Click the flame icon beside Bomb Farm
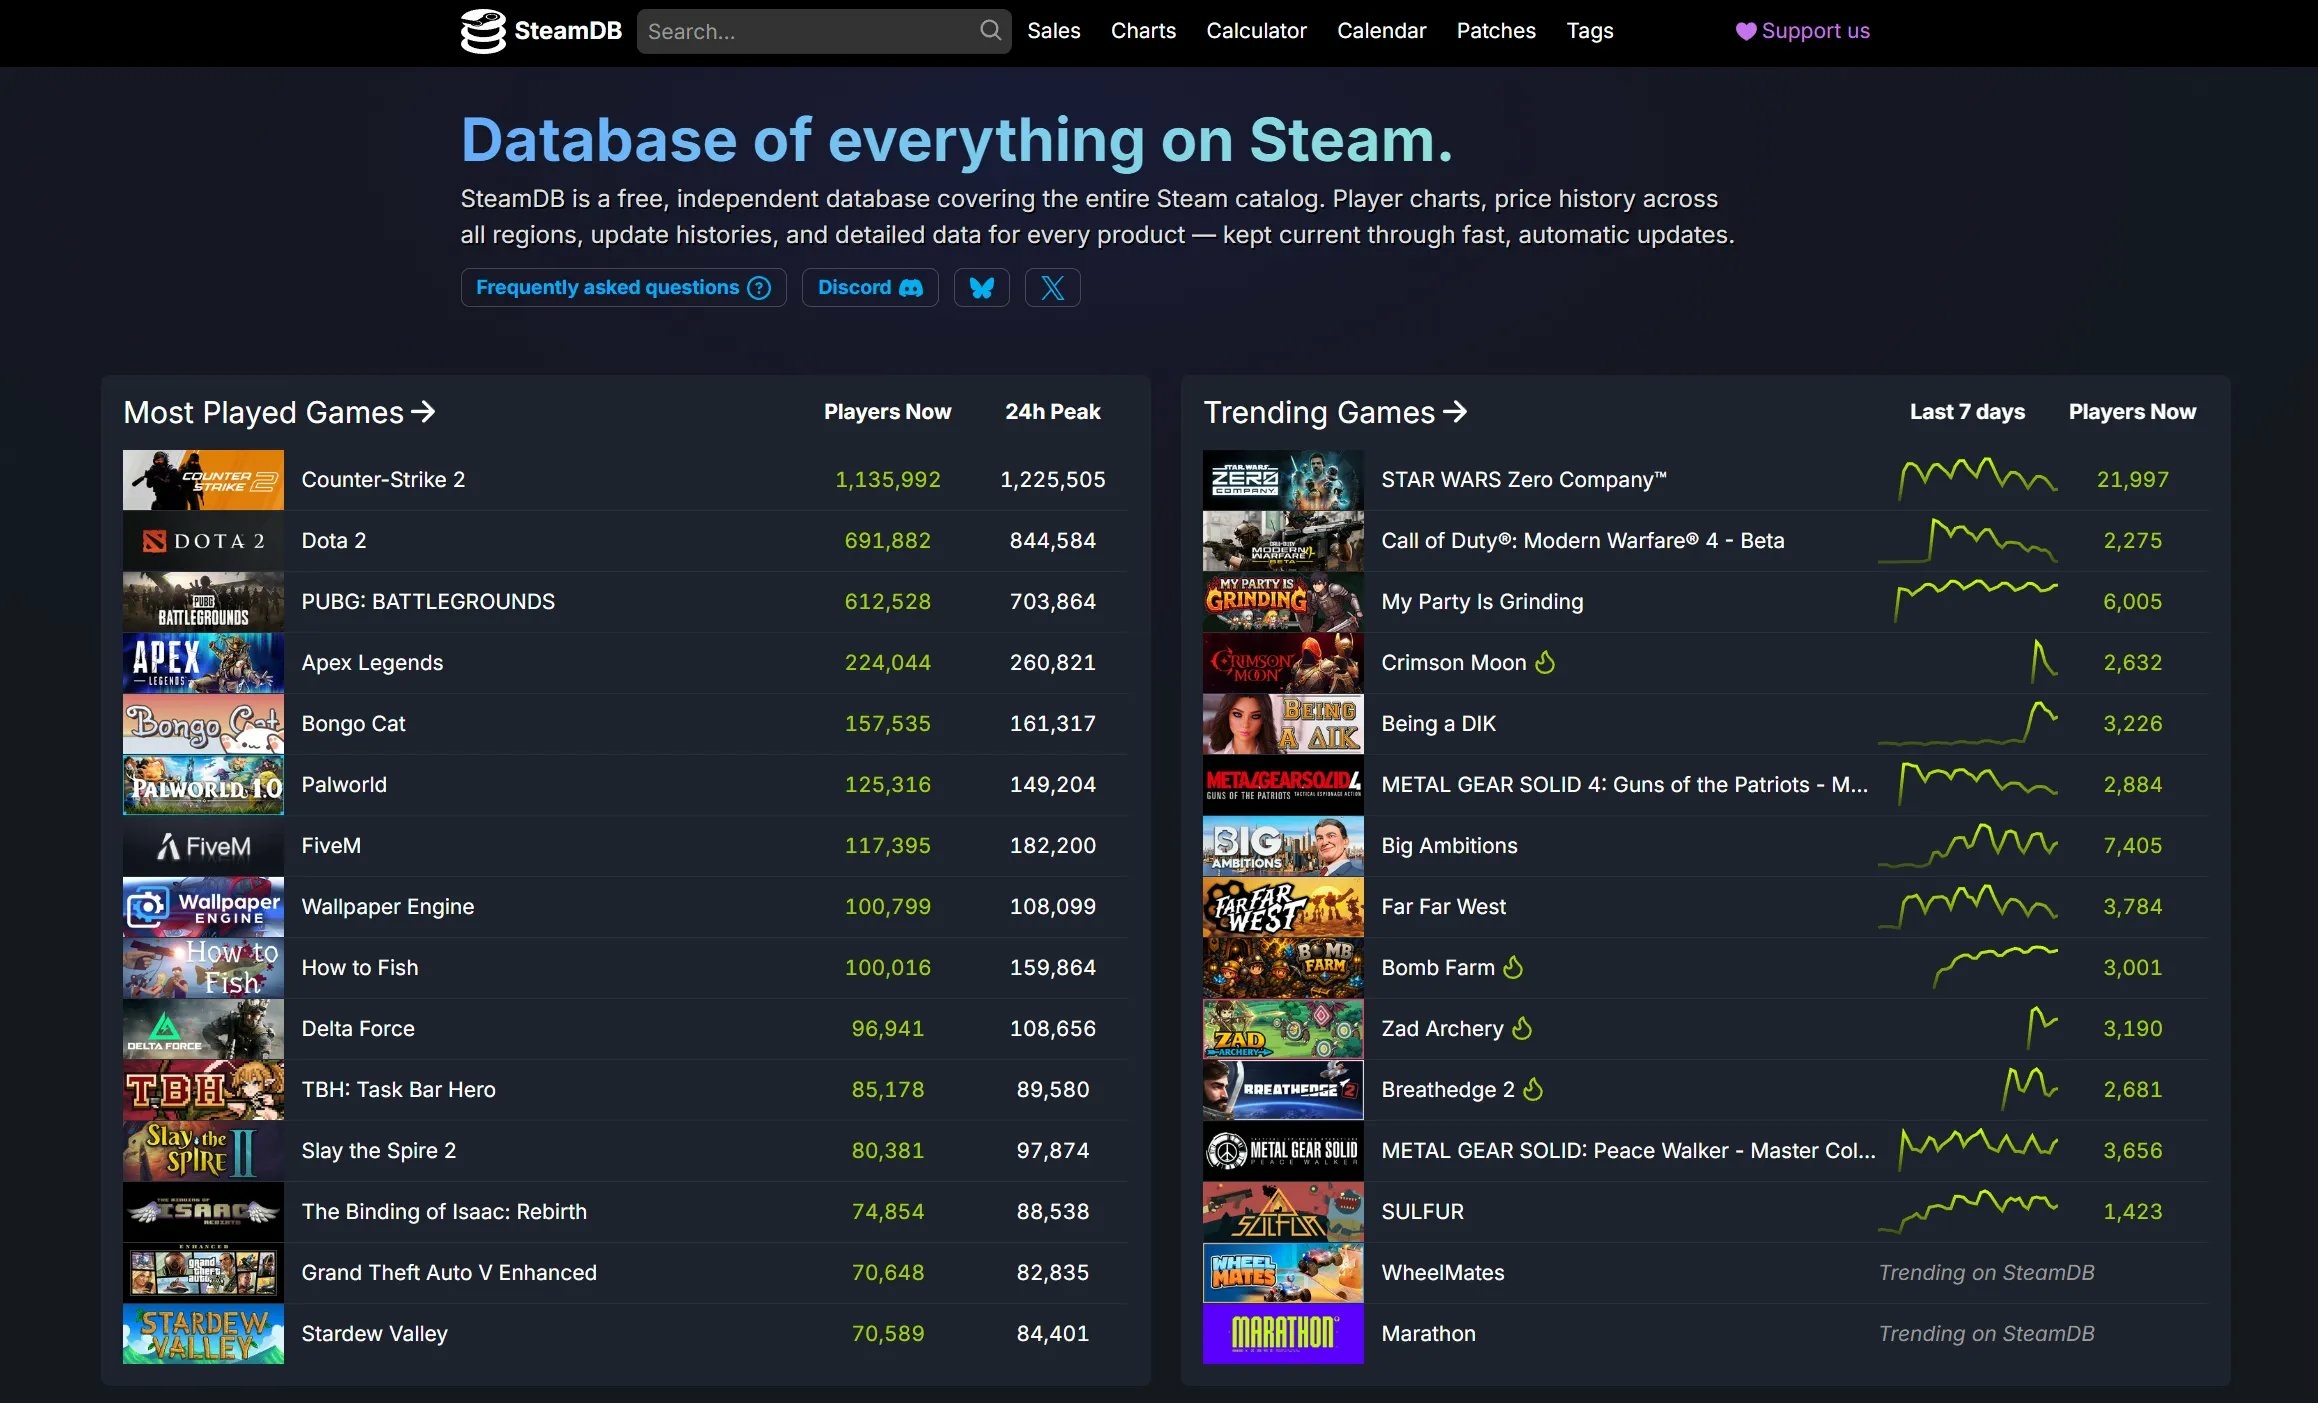Image resolution: width=2318 pixels, height=1403 pixels. point(1513,967)
